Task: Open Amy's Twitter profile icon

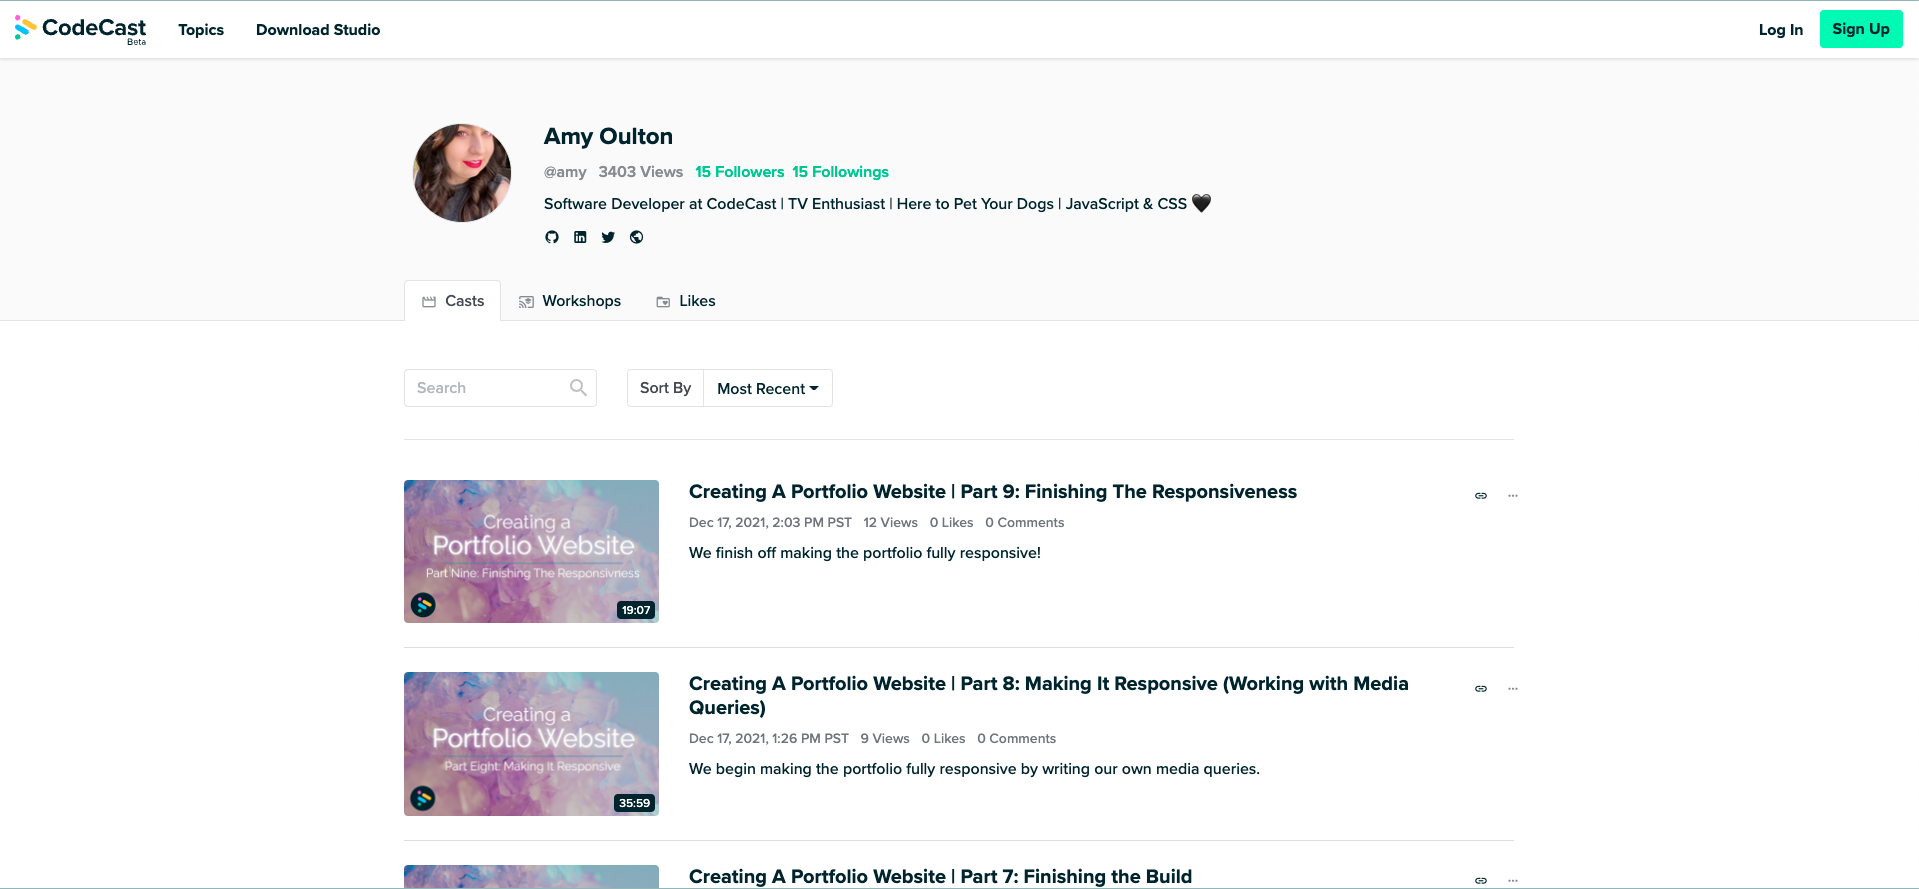Action: coord(608,237)
